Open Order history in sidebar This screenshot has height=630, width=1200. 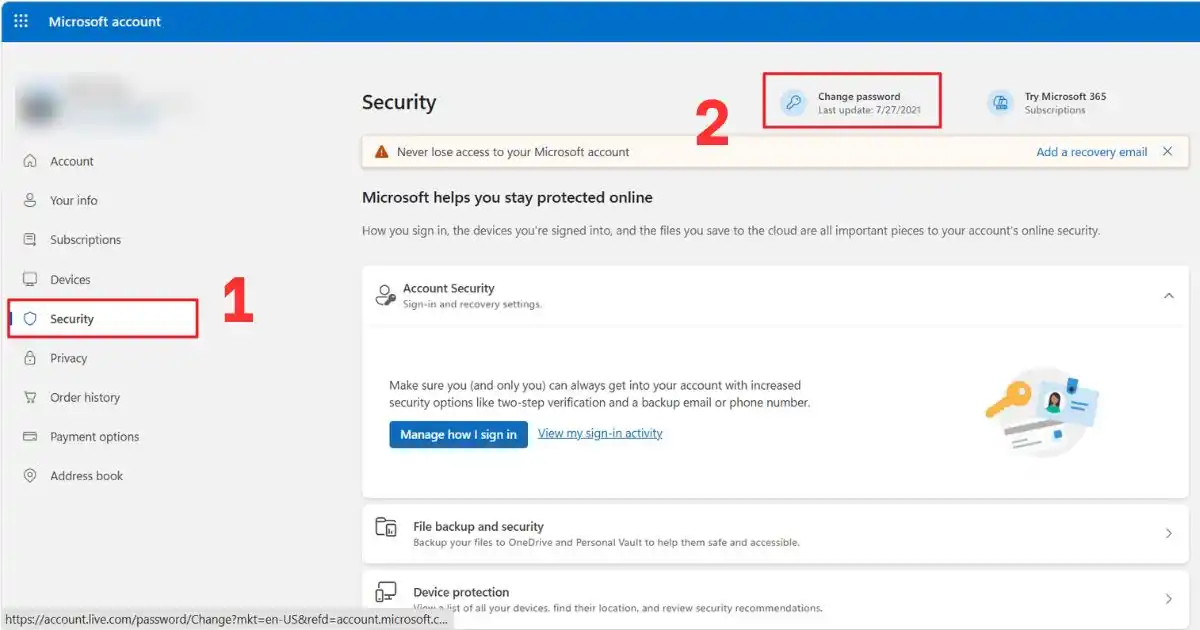(85, 397)
